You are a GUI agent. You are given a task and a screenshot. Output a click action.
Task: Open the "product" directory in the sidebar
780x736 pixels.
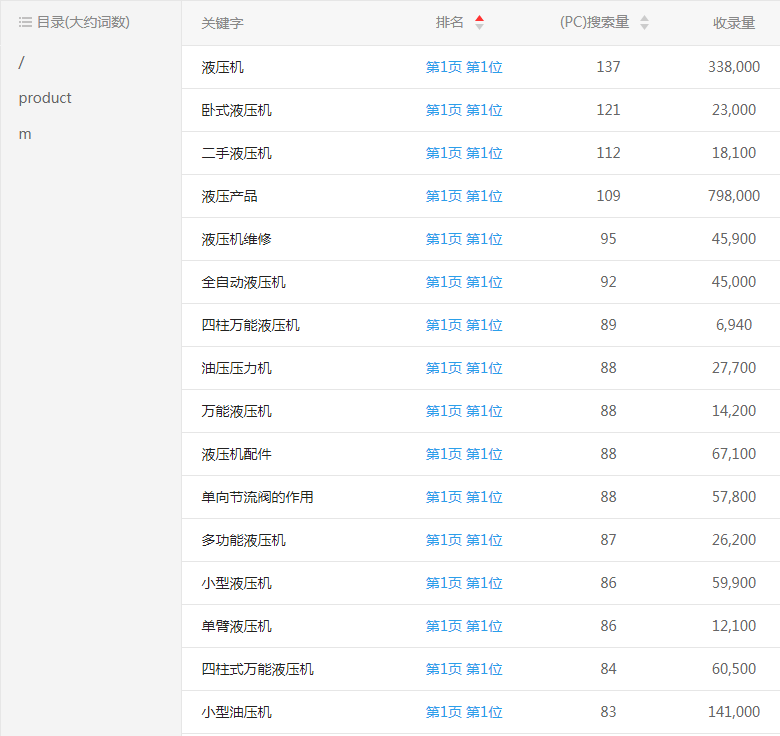click(45, 98)
